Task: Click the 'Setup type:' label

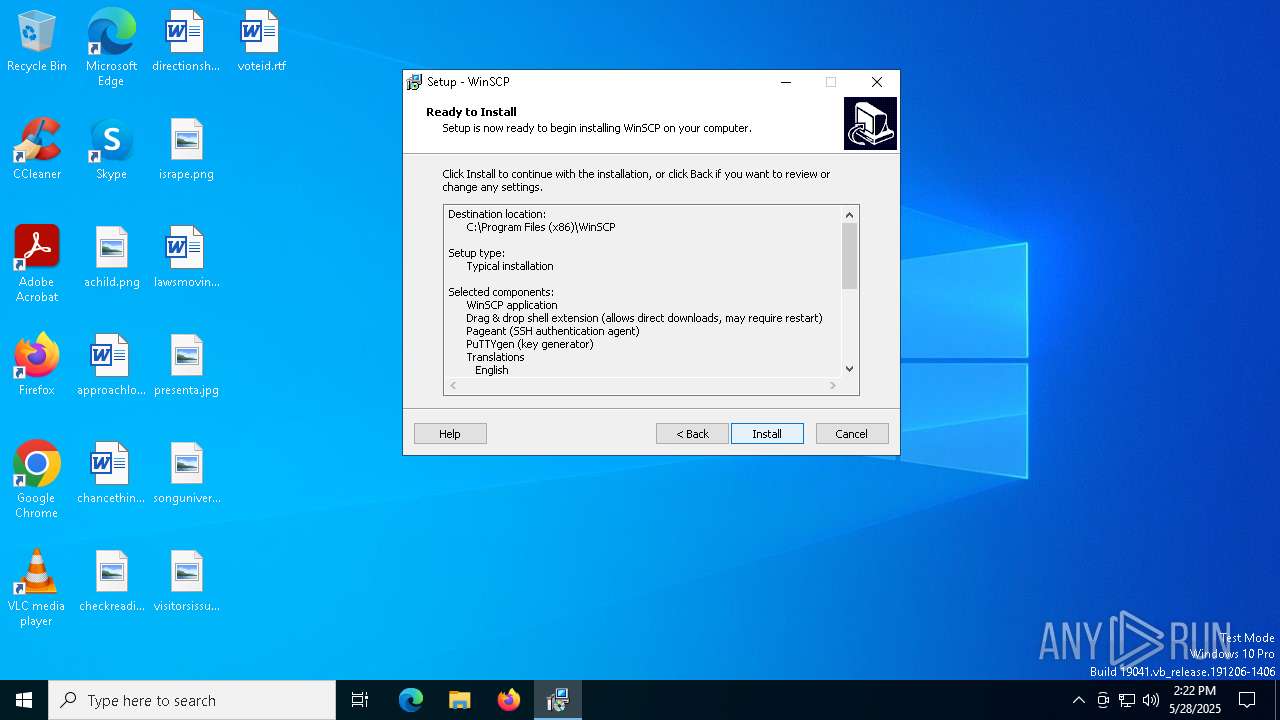Action: [x=477, y=253]
